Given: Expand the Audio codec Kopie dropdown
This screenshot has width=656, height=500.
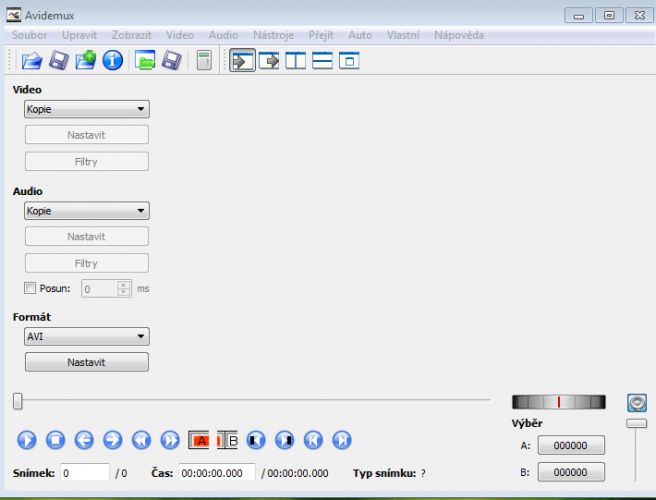Looking at the screenshot, I should coord(87,211).
